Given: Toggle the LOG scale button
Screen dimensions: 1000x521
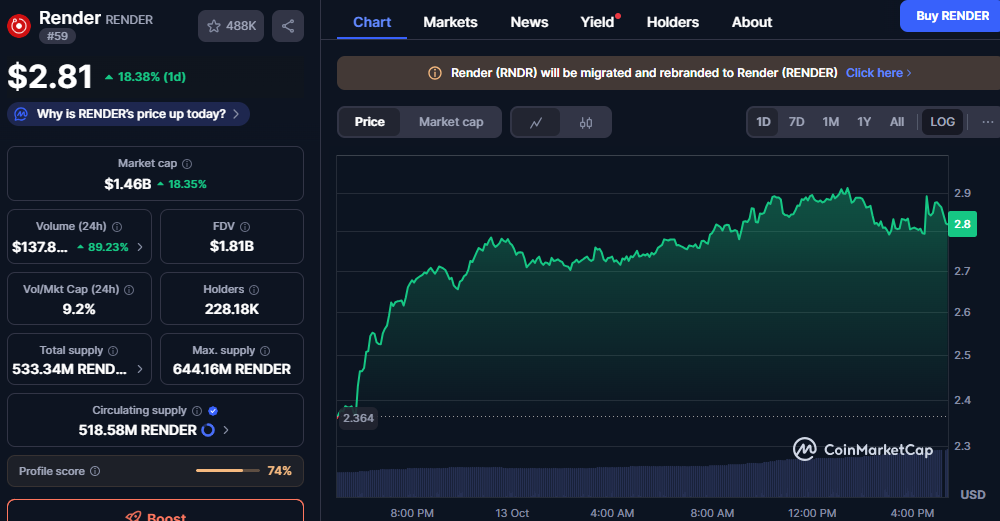Looking at the screenshot, I should coord(942,122).
